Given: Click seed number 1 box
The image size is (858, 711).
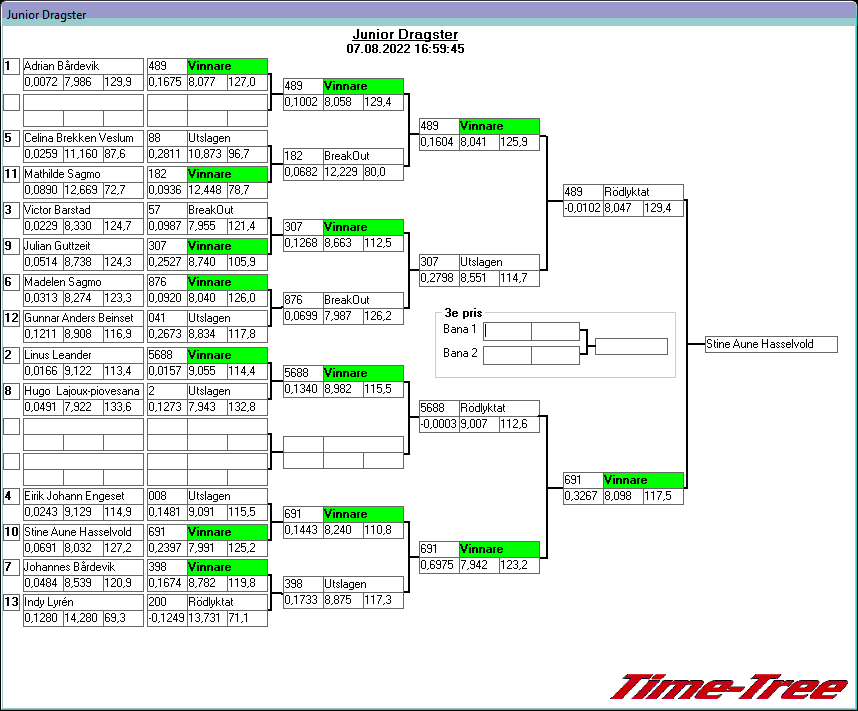Looking at the screenshot, I should 11,66.
